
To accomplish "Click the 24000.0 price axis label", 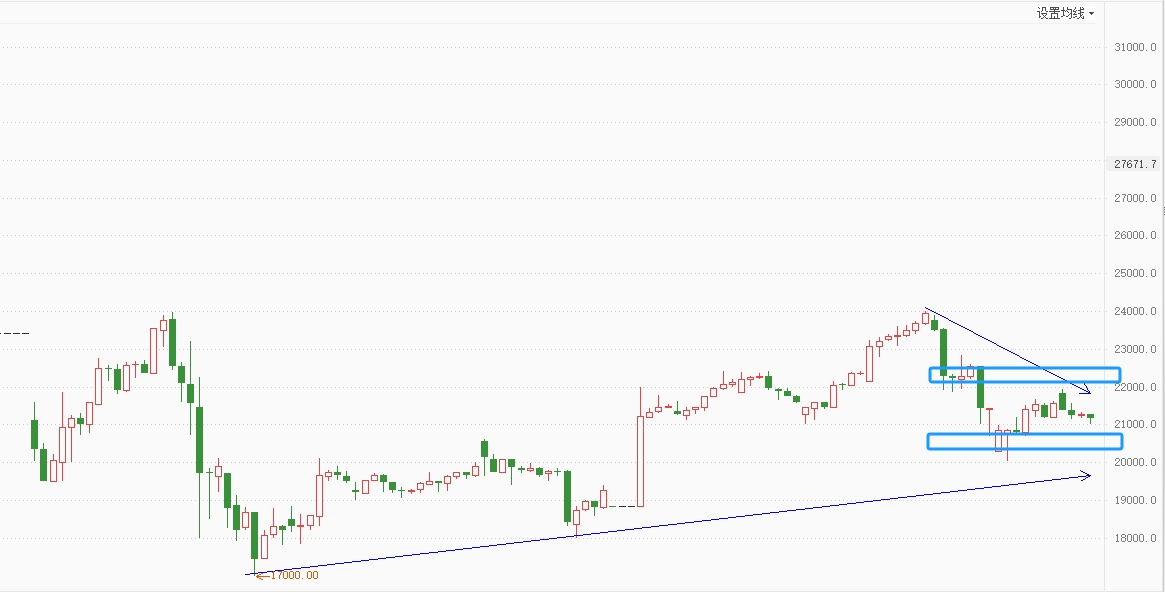I will coord(1134,311).
